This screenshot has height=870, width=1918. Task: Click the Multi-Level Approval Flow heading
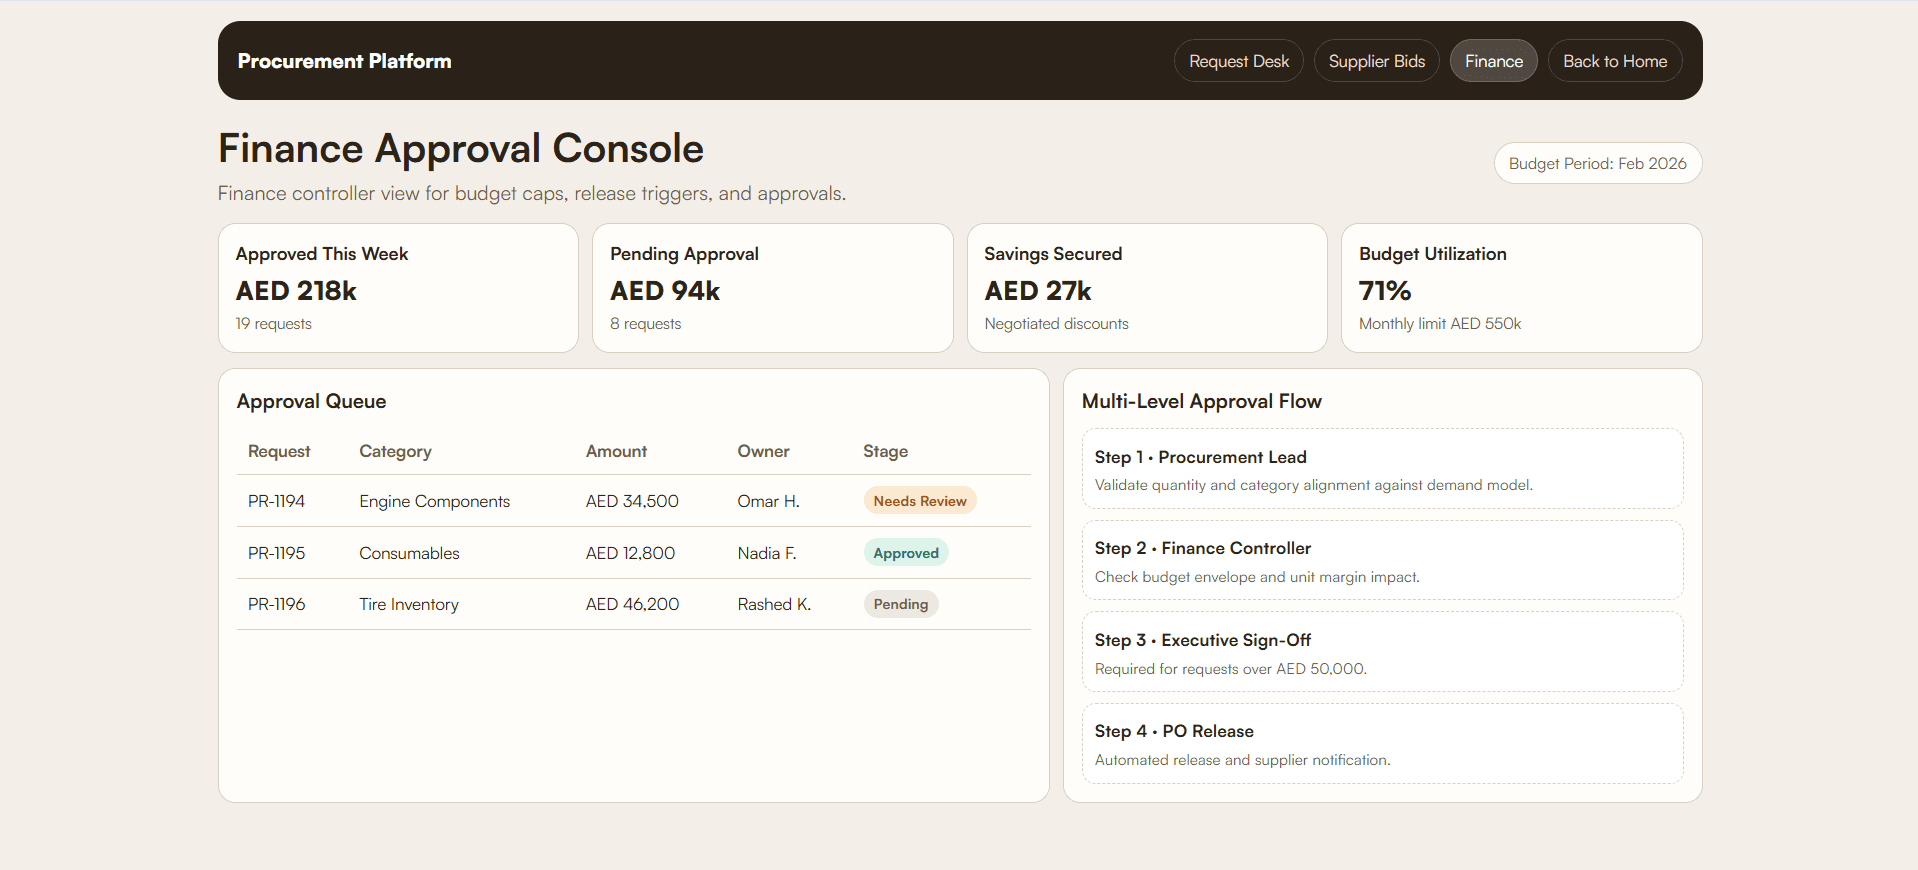[x=1201, y=401]
